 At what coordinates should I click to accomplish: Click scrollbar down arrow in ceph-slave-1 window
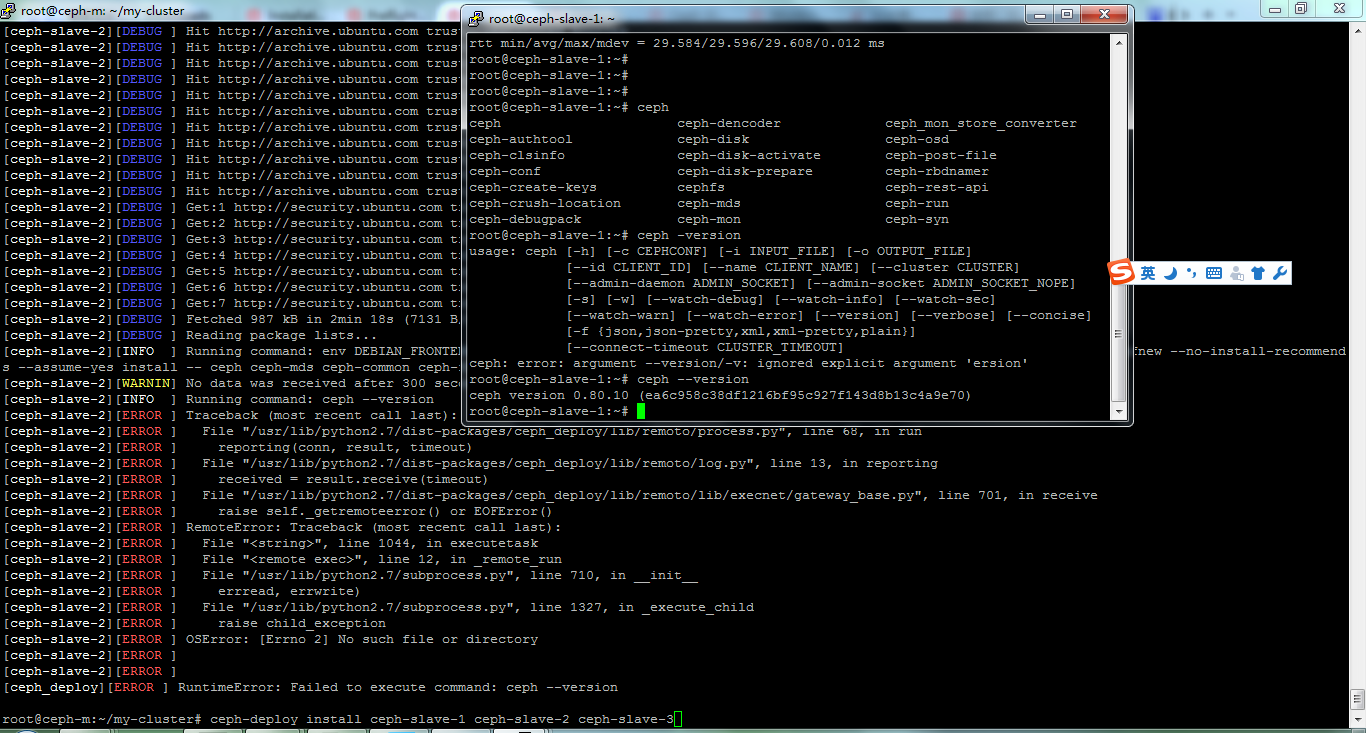(1119, 412)
